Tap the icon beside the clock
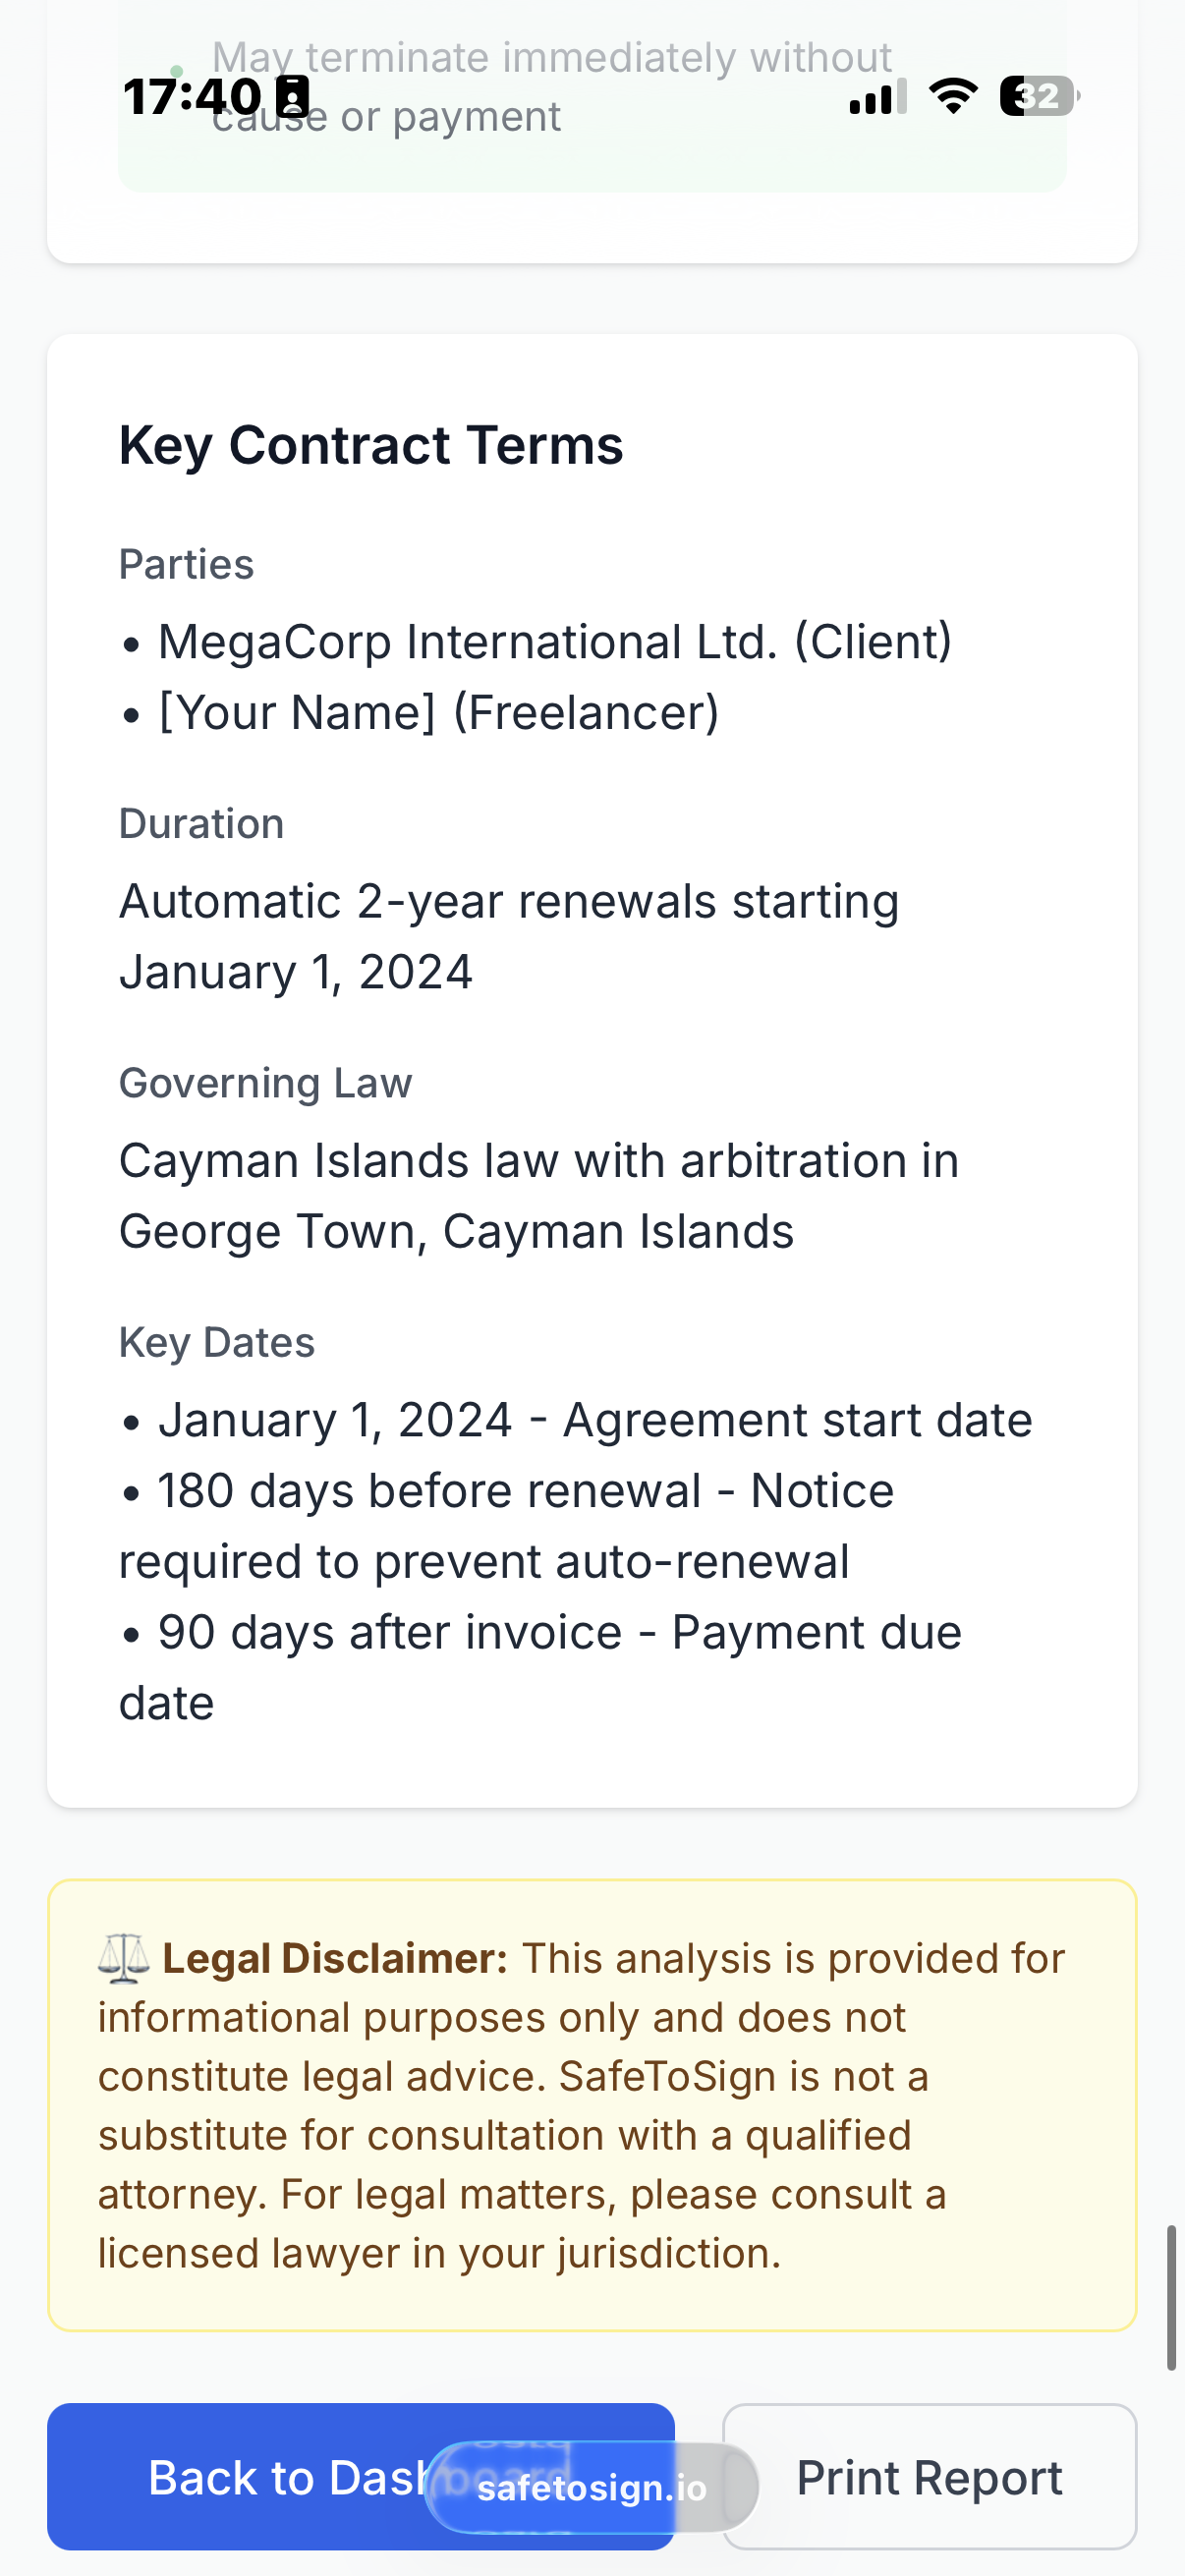Image resolution: width=1185 pixels, height=2576 pixels. (293, 96)
